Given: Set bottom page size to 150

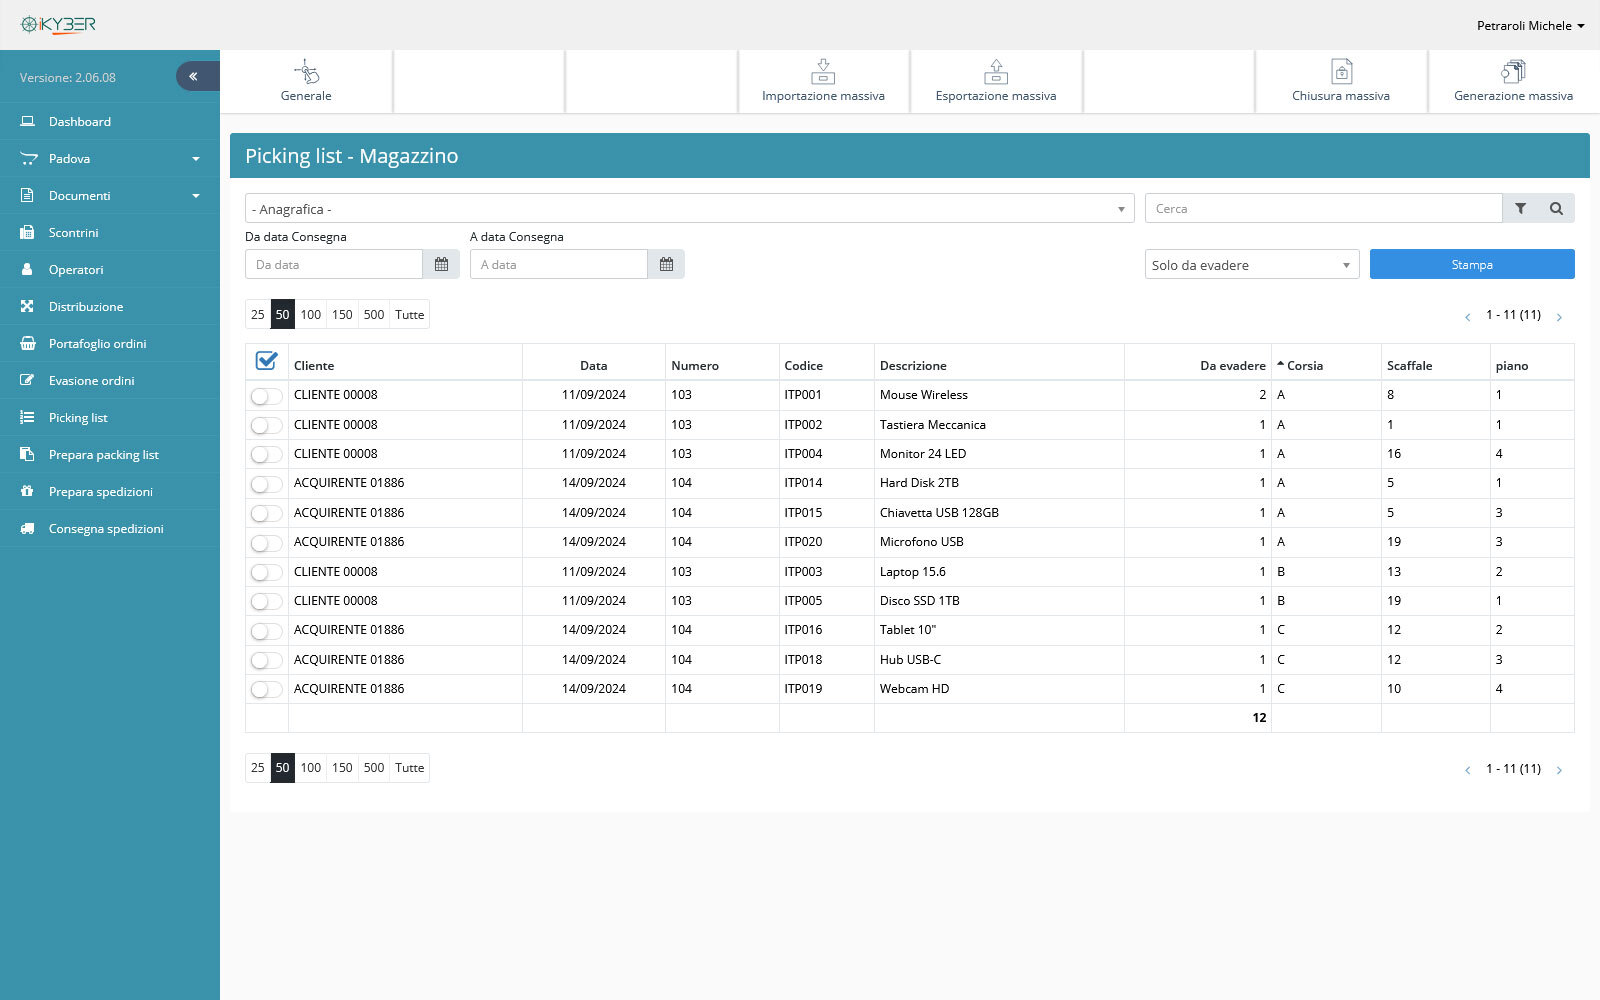Looking at the screenshot, I should (x=342, y=768).
